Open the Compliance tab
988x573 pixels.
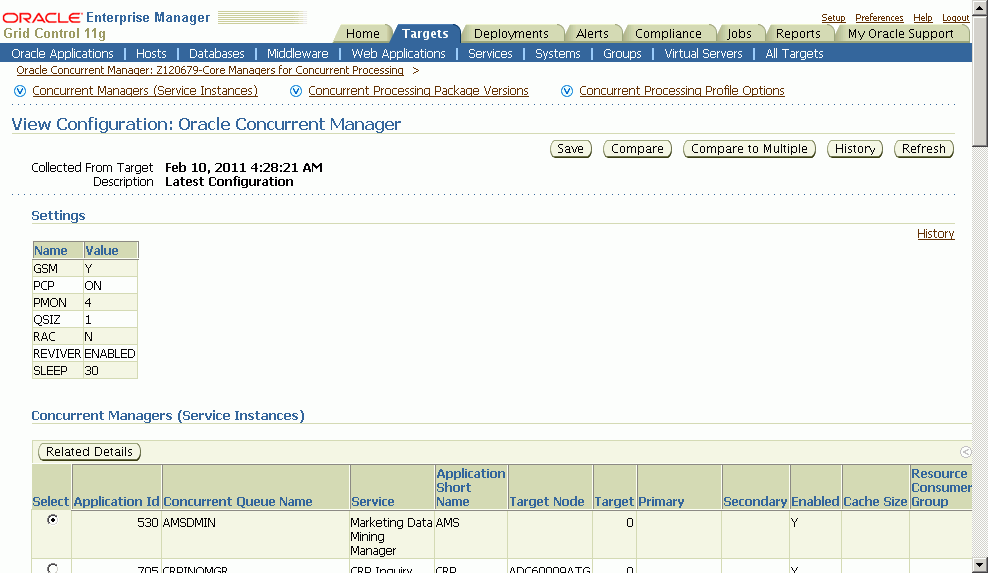tap(668, 33)
